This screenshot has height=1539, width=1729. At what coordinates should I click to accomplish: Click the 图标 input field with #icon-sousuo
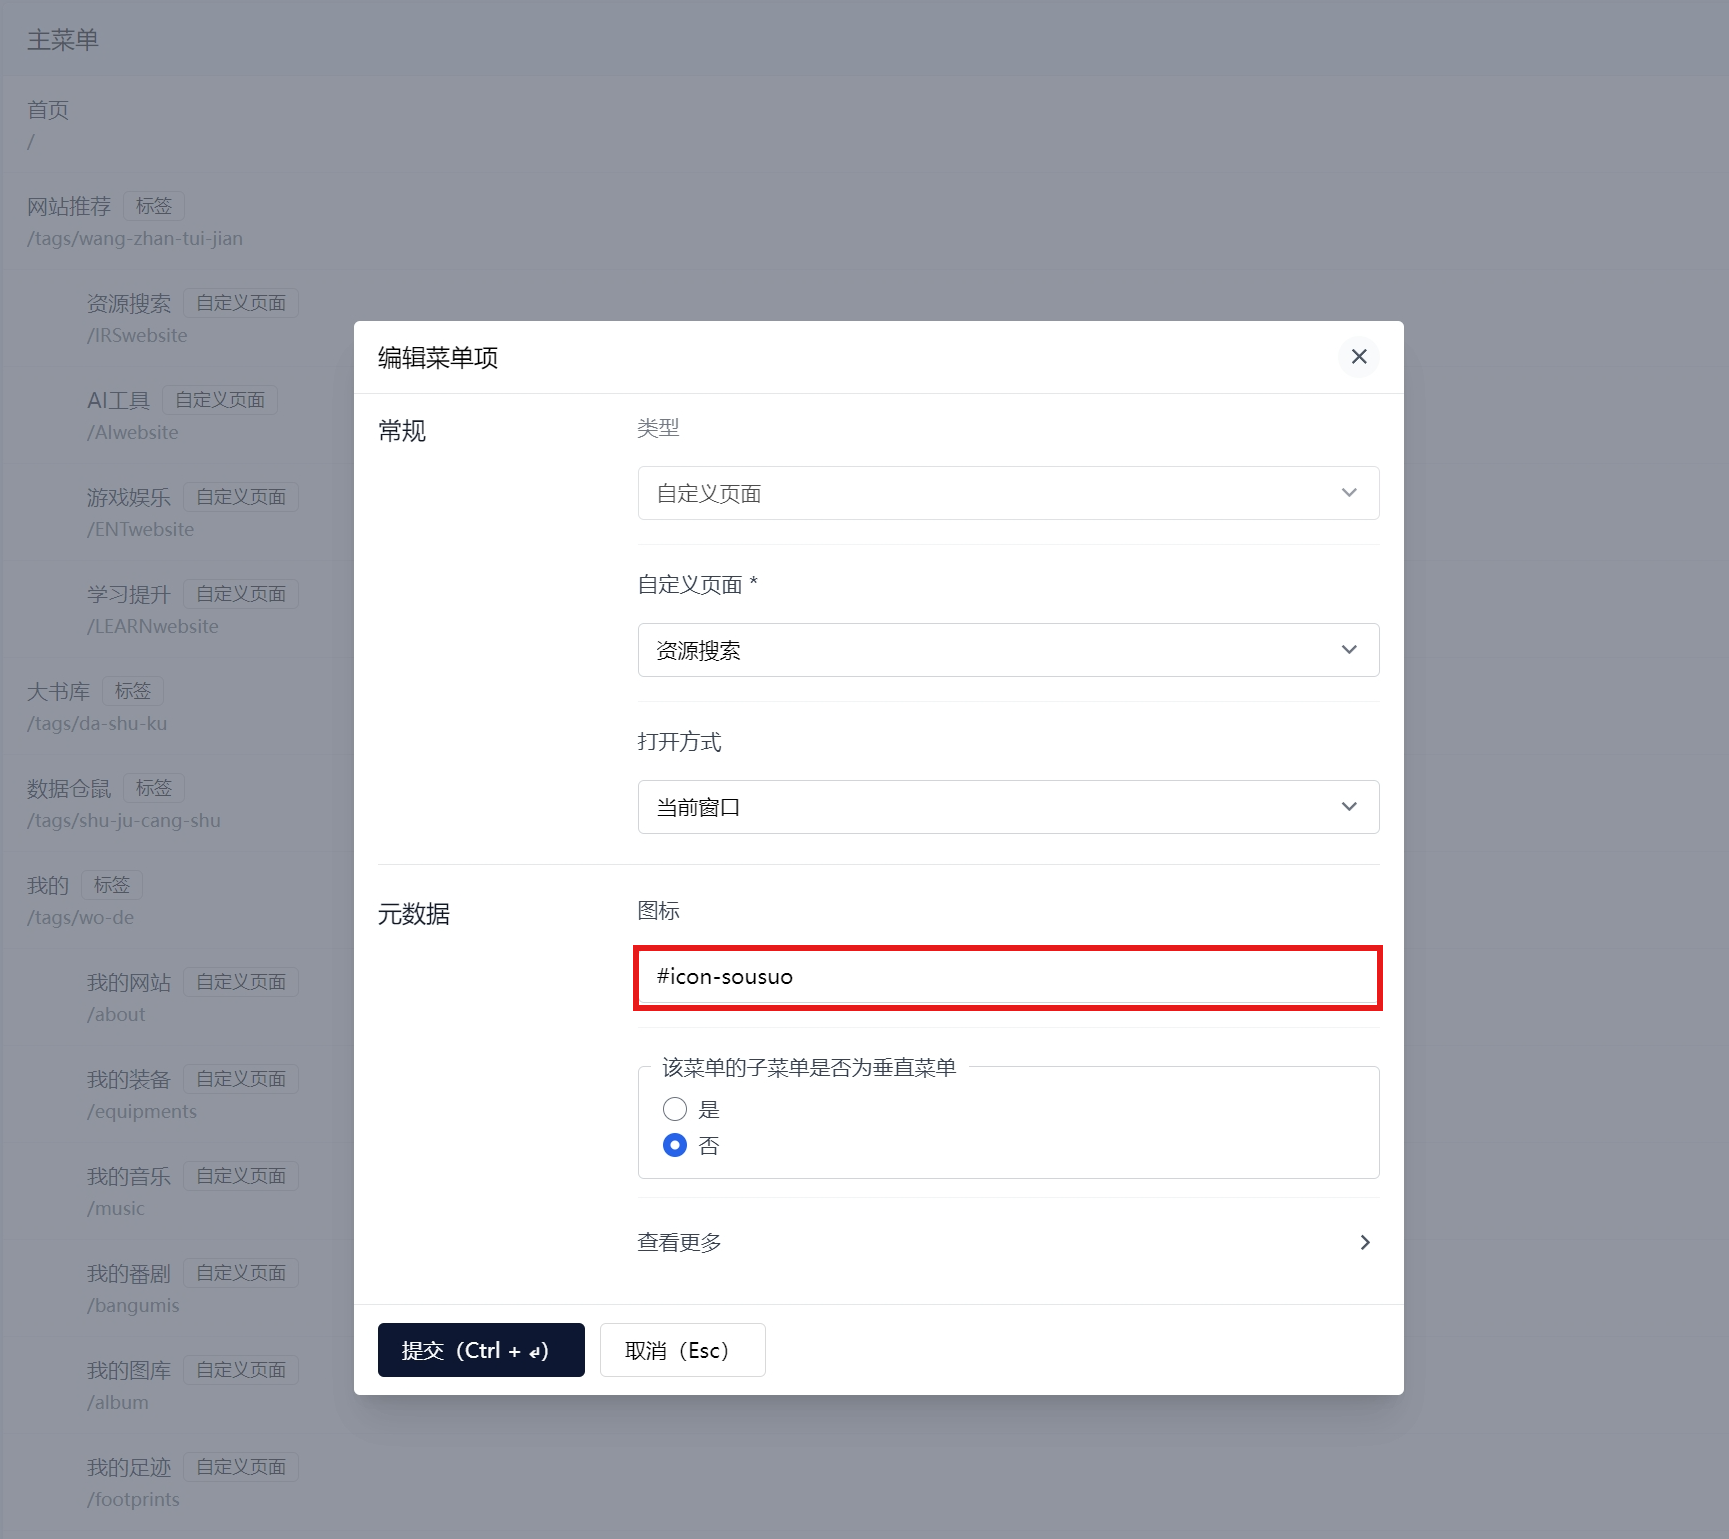click(1007, 977)
